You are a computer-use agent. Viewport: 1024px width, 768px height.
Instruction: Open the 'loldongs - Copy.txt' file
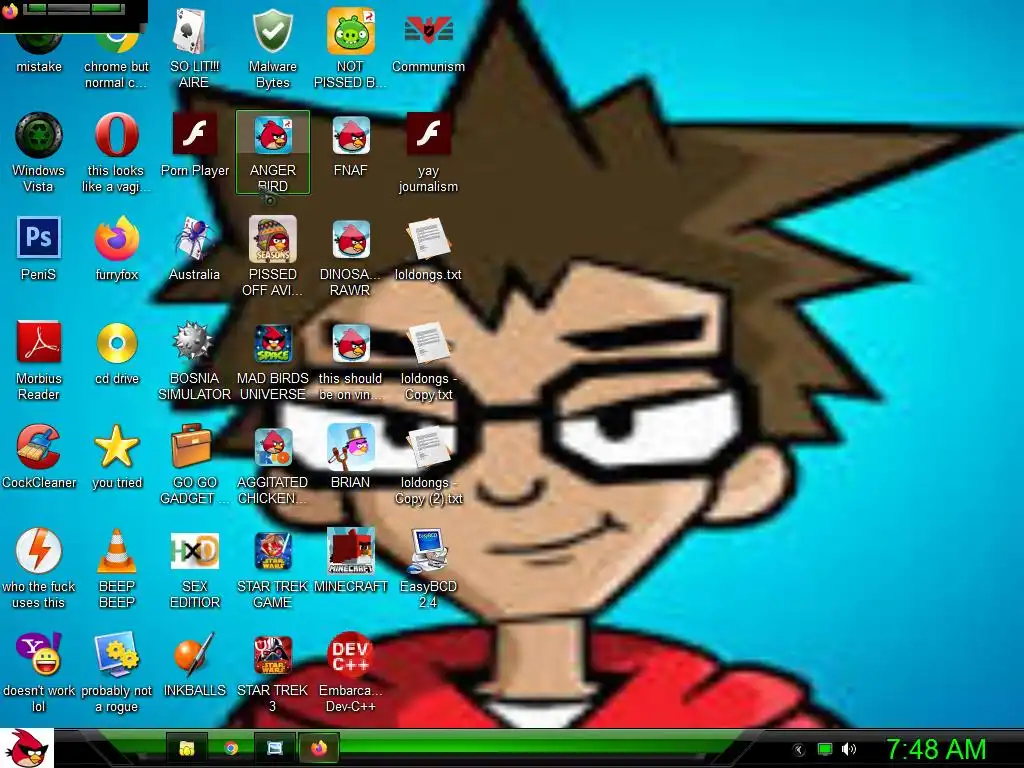428,360
